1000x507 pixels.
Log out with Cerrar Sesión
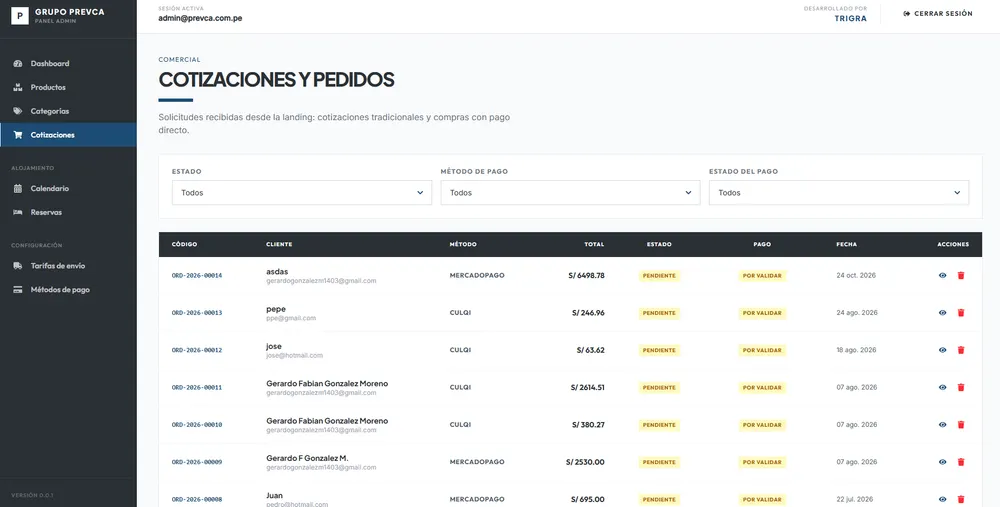click(x=938, y=13)
